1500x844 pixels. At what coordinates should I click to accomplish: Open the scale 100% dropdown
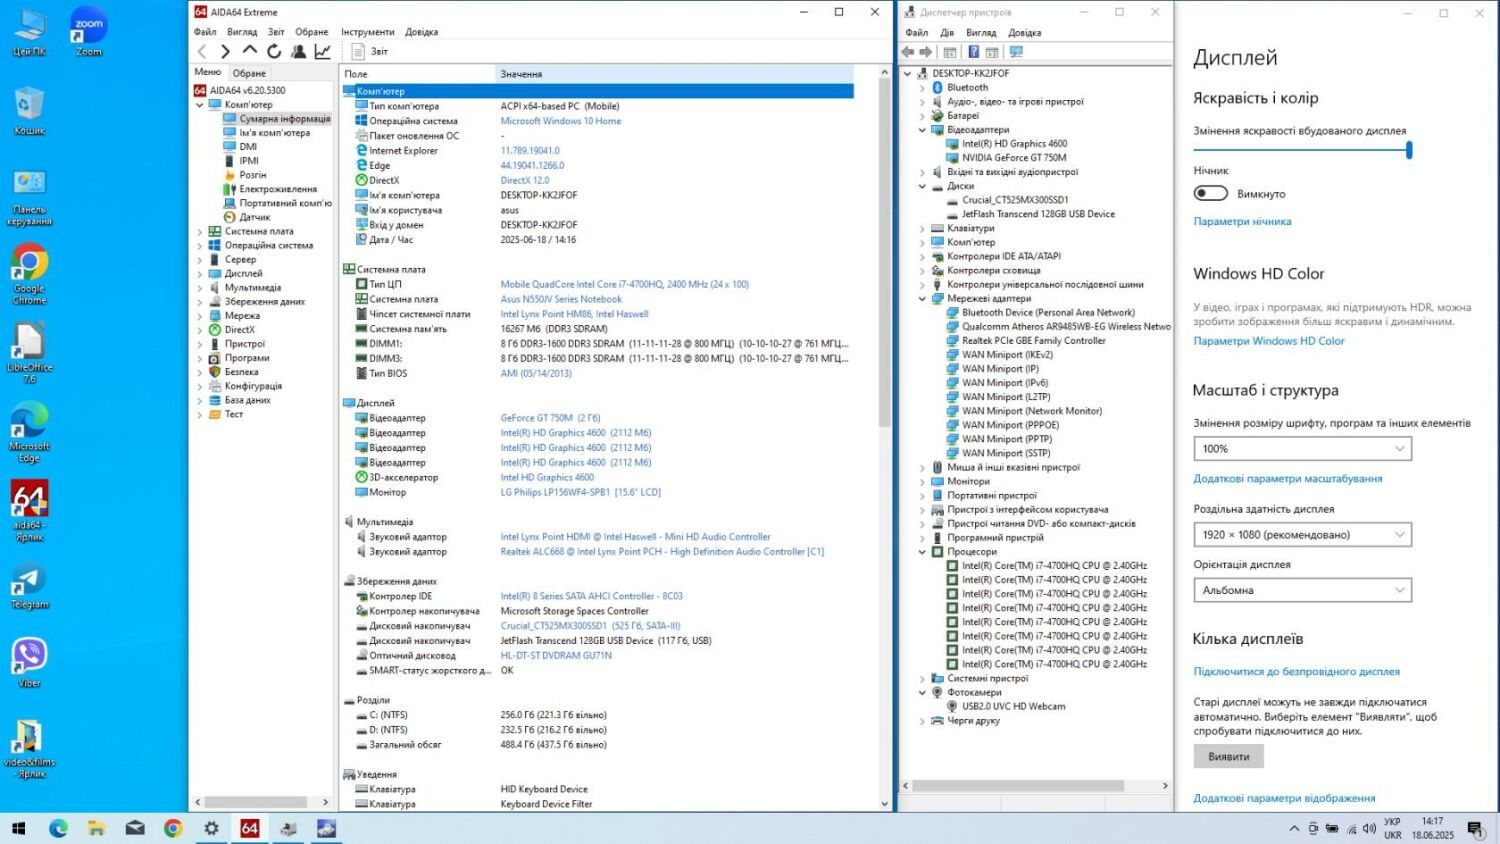point(1302,449)
